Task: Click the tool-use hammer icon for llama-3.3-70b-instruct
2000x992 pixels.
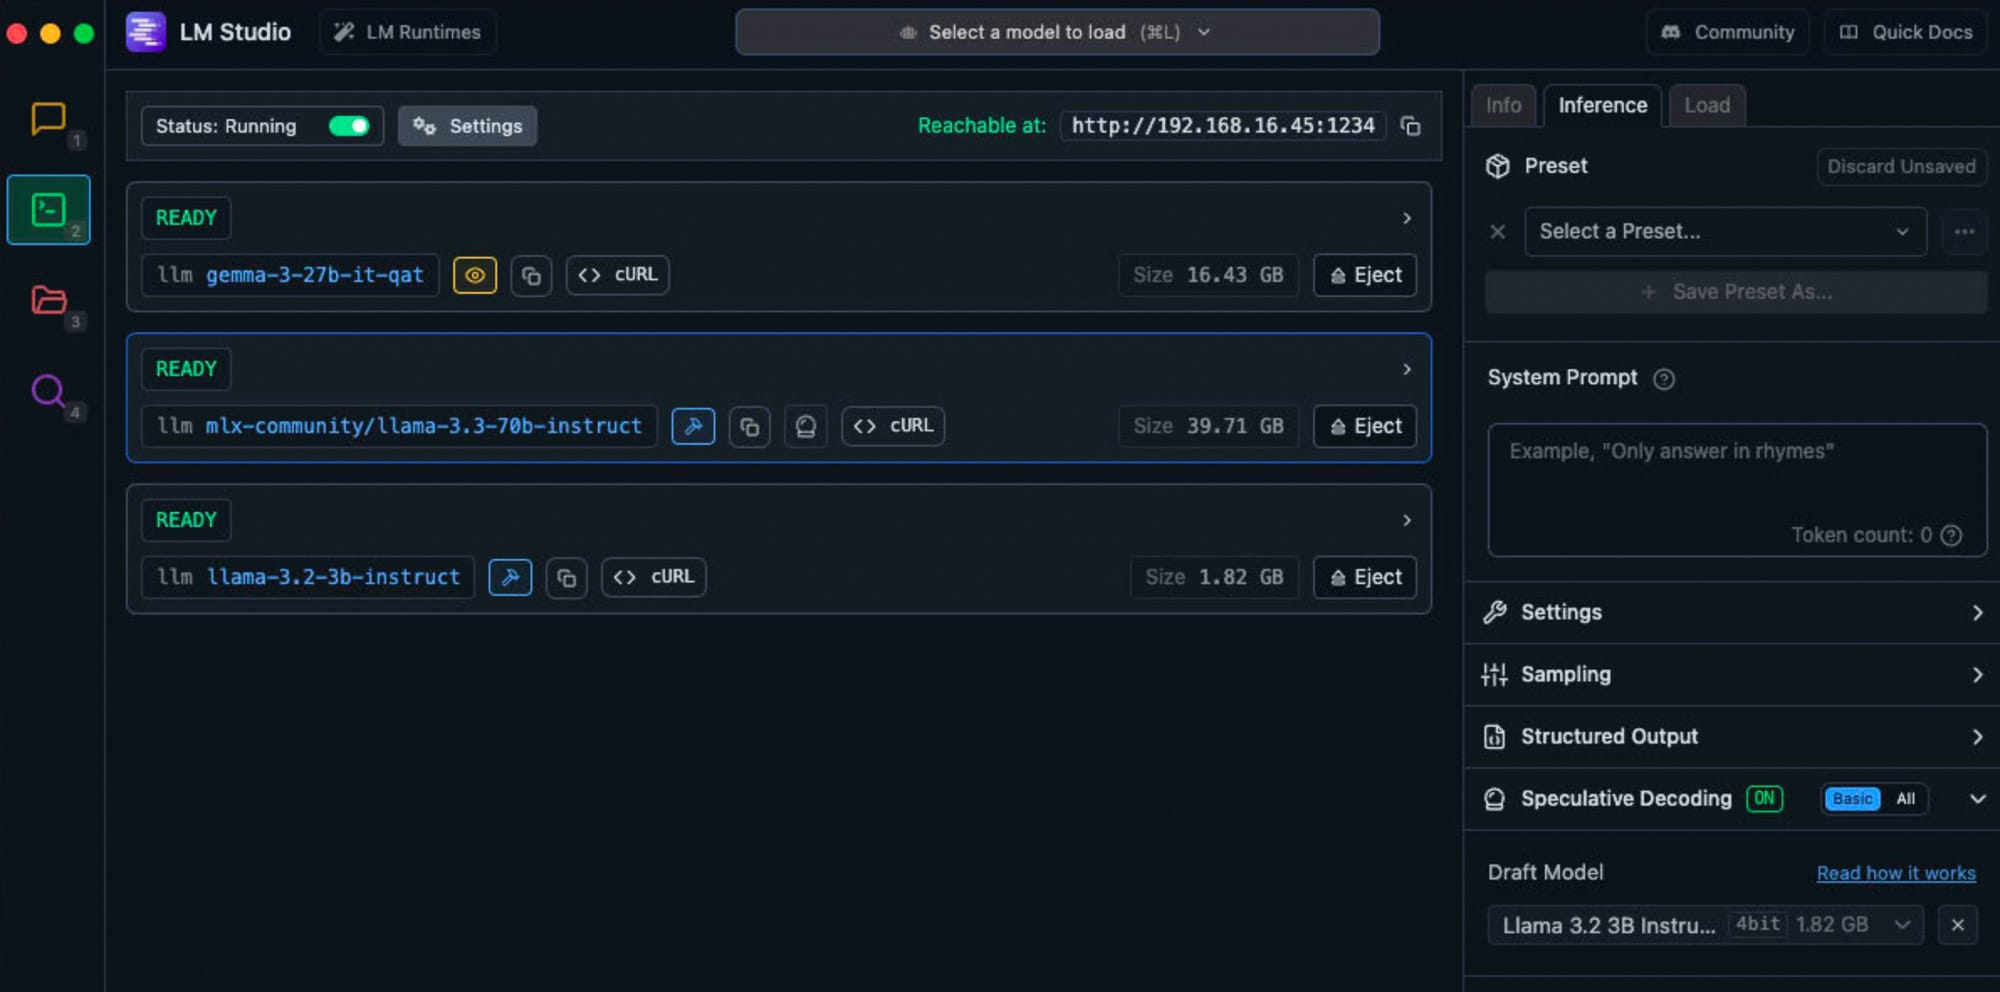Action: click(x=693, y=426)
